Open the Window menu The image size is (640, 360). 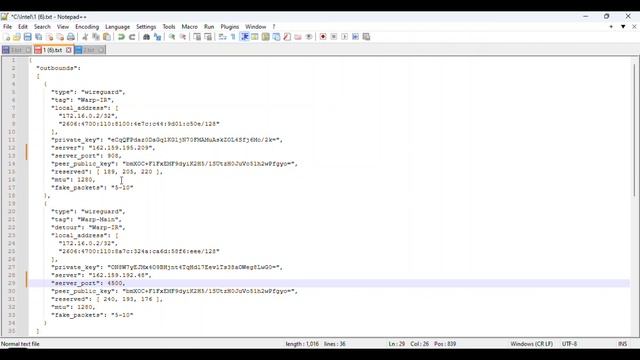[256, 27]
